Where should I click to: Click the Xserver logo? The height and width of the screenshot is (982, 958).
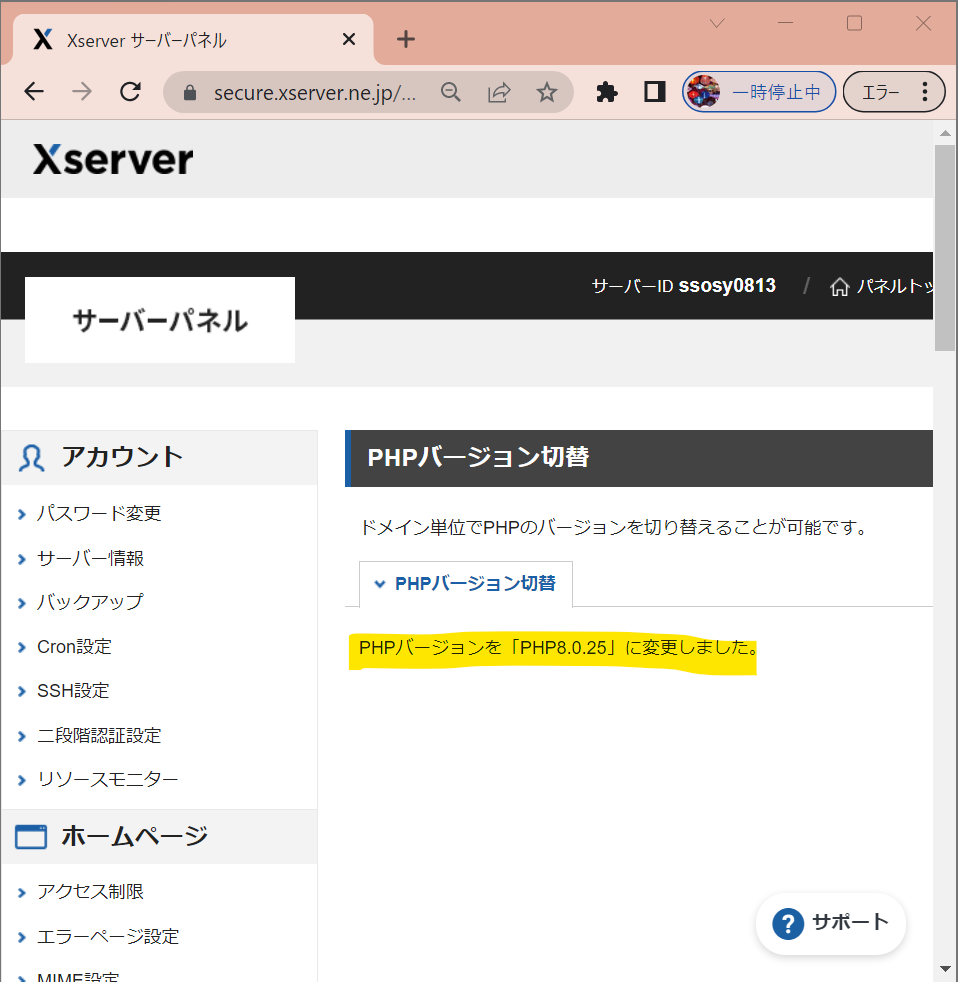113,159
